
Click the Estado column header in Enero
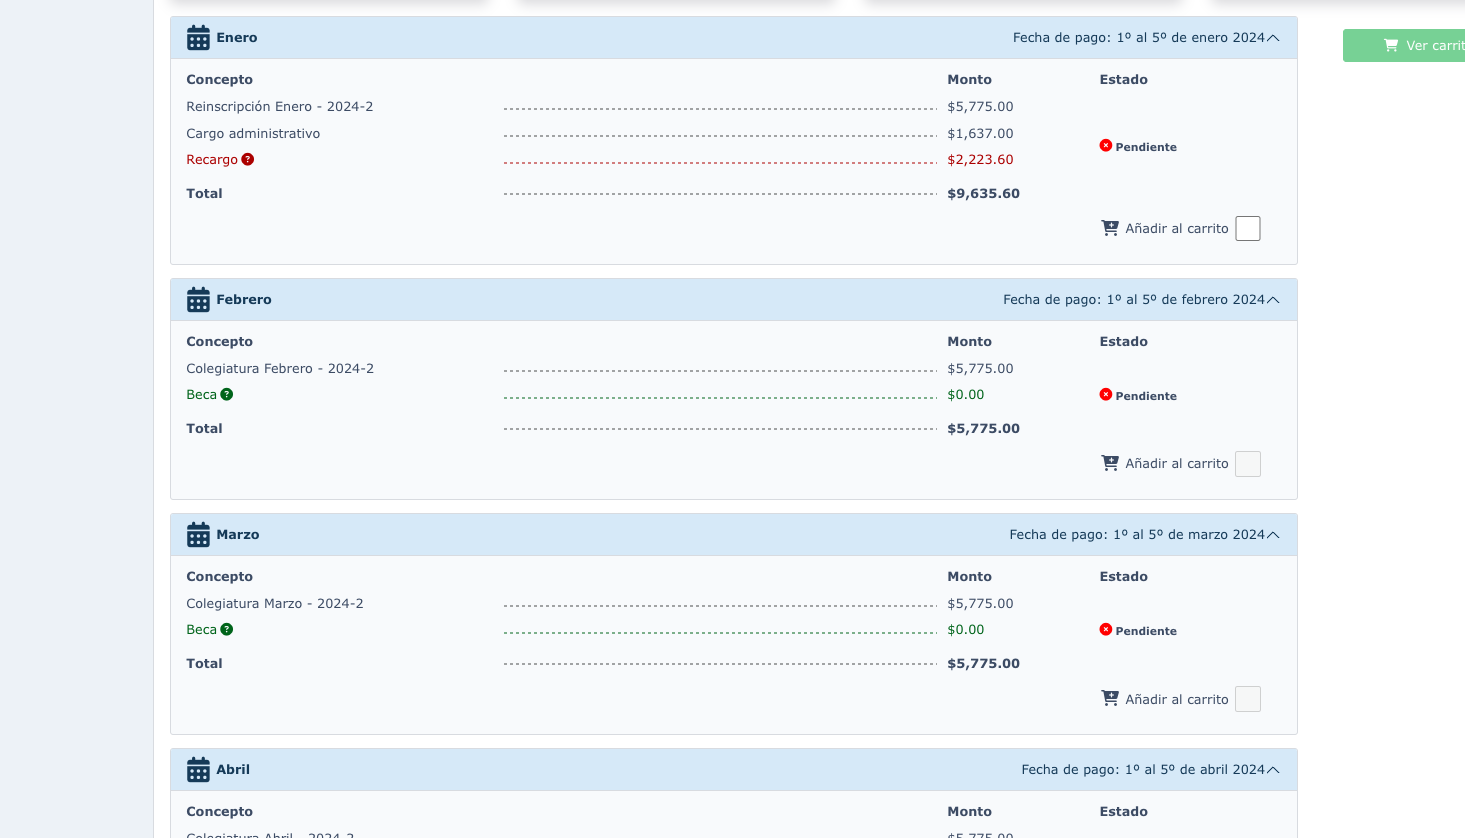pyautogui.click(x=1123, y=80)
